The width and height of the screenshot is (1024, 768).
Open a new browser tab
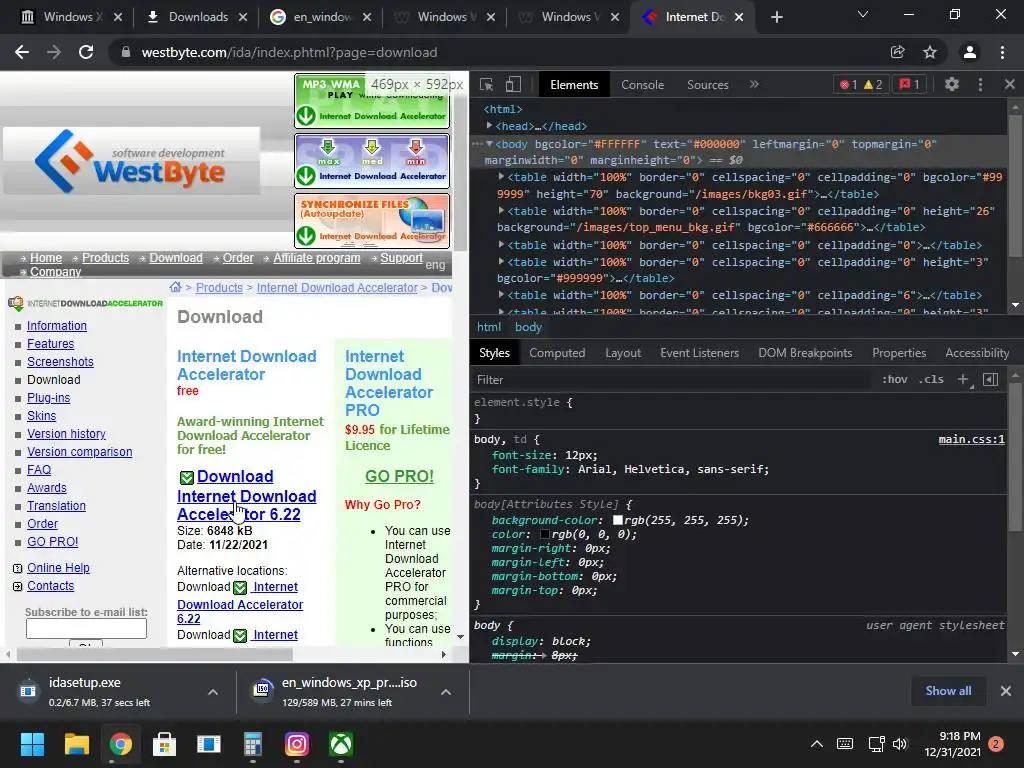776,17
